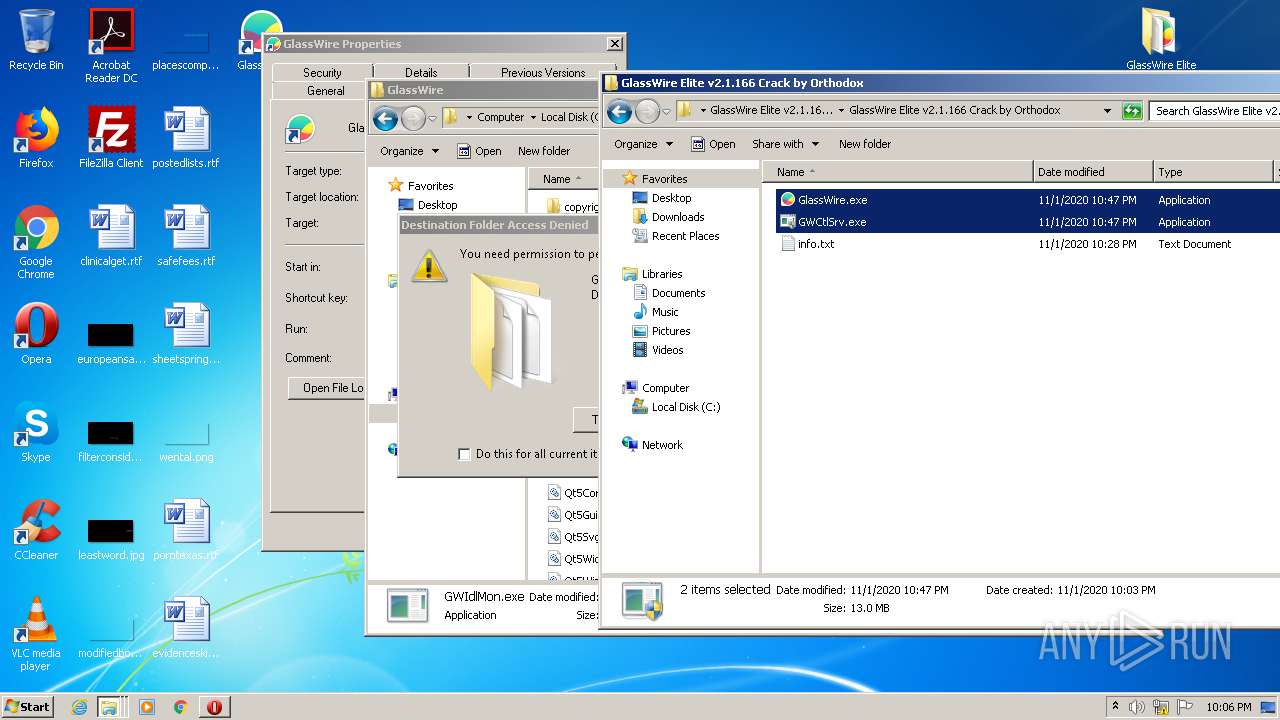1280x720 pixels.
Task: Click the Search GlassWire Elite field
Action: coord(1214,111)
